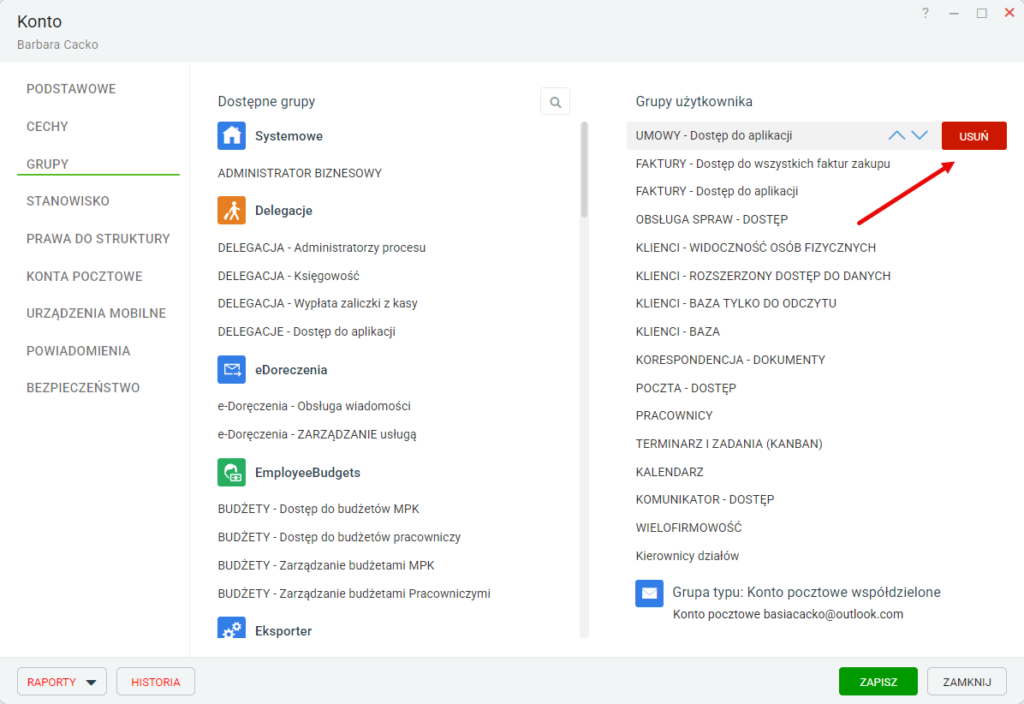
Task: Select KOMUNIKATOR - DOSTĘP group
Action: click(705, 500)
